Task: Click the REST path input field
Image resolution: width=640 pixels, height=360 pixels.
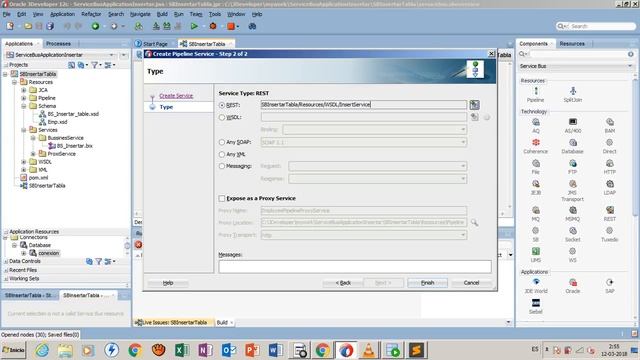Action: (364, 105)
